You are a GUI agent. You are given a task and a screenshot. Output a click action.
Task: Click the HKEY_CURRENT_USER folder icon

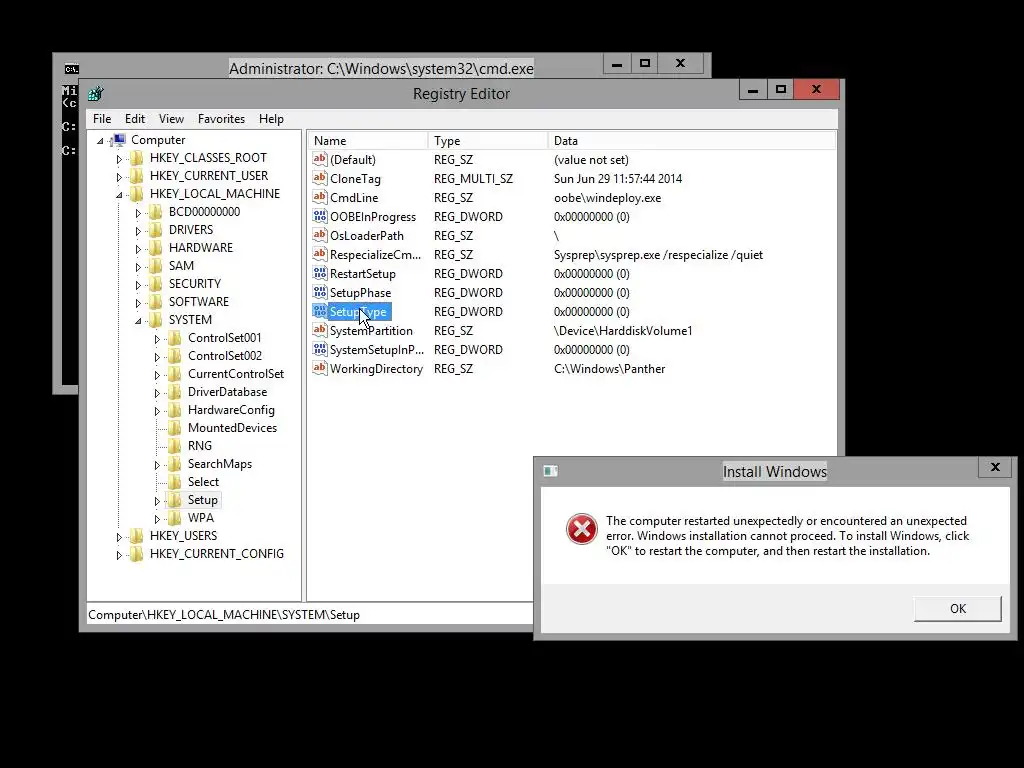click(137, 176)
